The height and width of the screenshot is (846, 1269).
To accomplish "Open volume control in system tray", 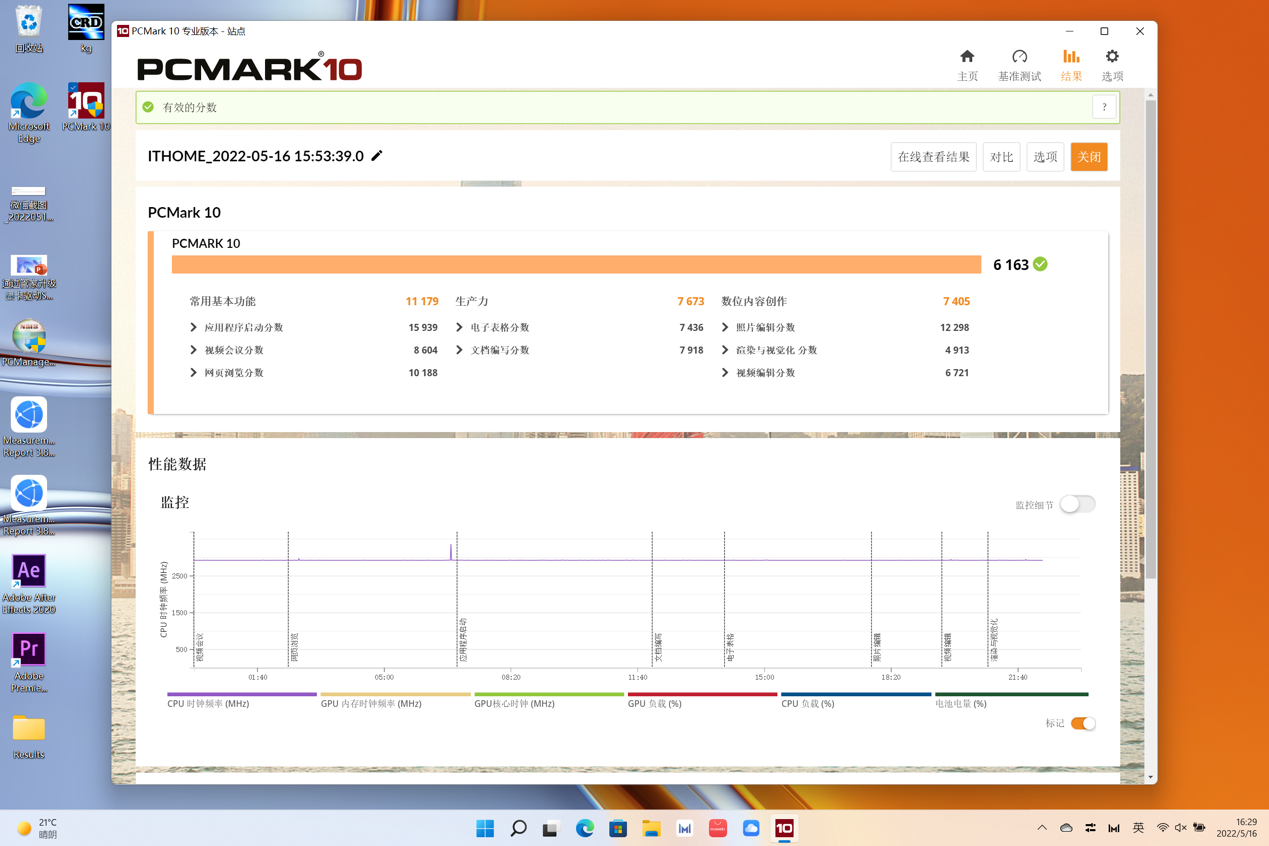I will tap(1181, 828).
